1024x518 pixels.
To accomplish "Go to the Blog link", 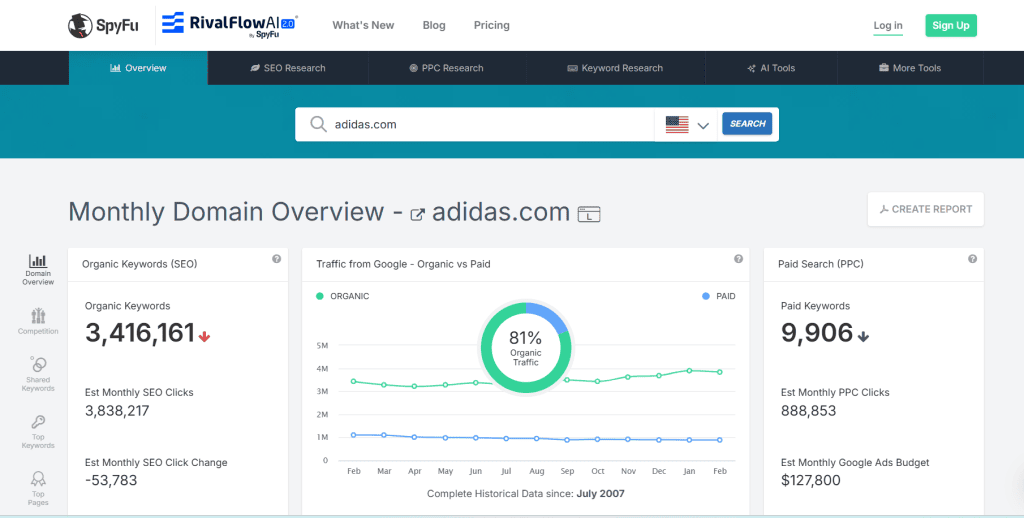I will coord(434,25).
